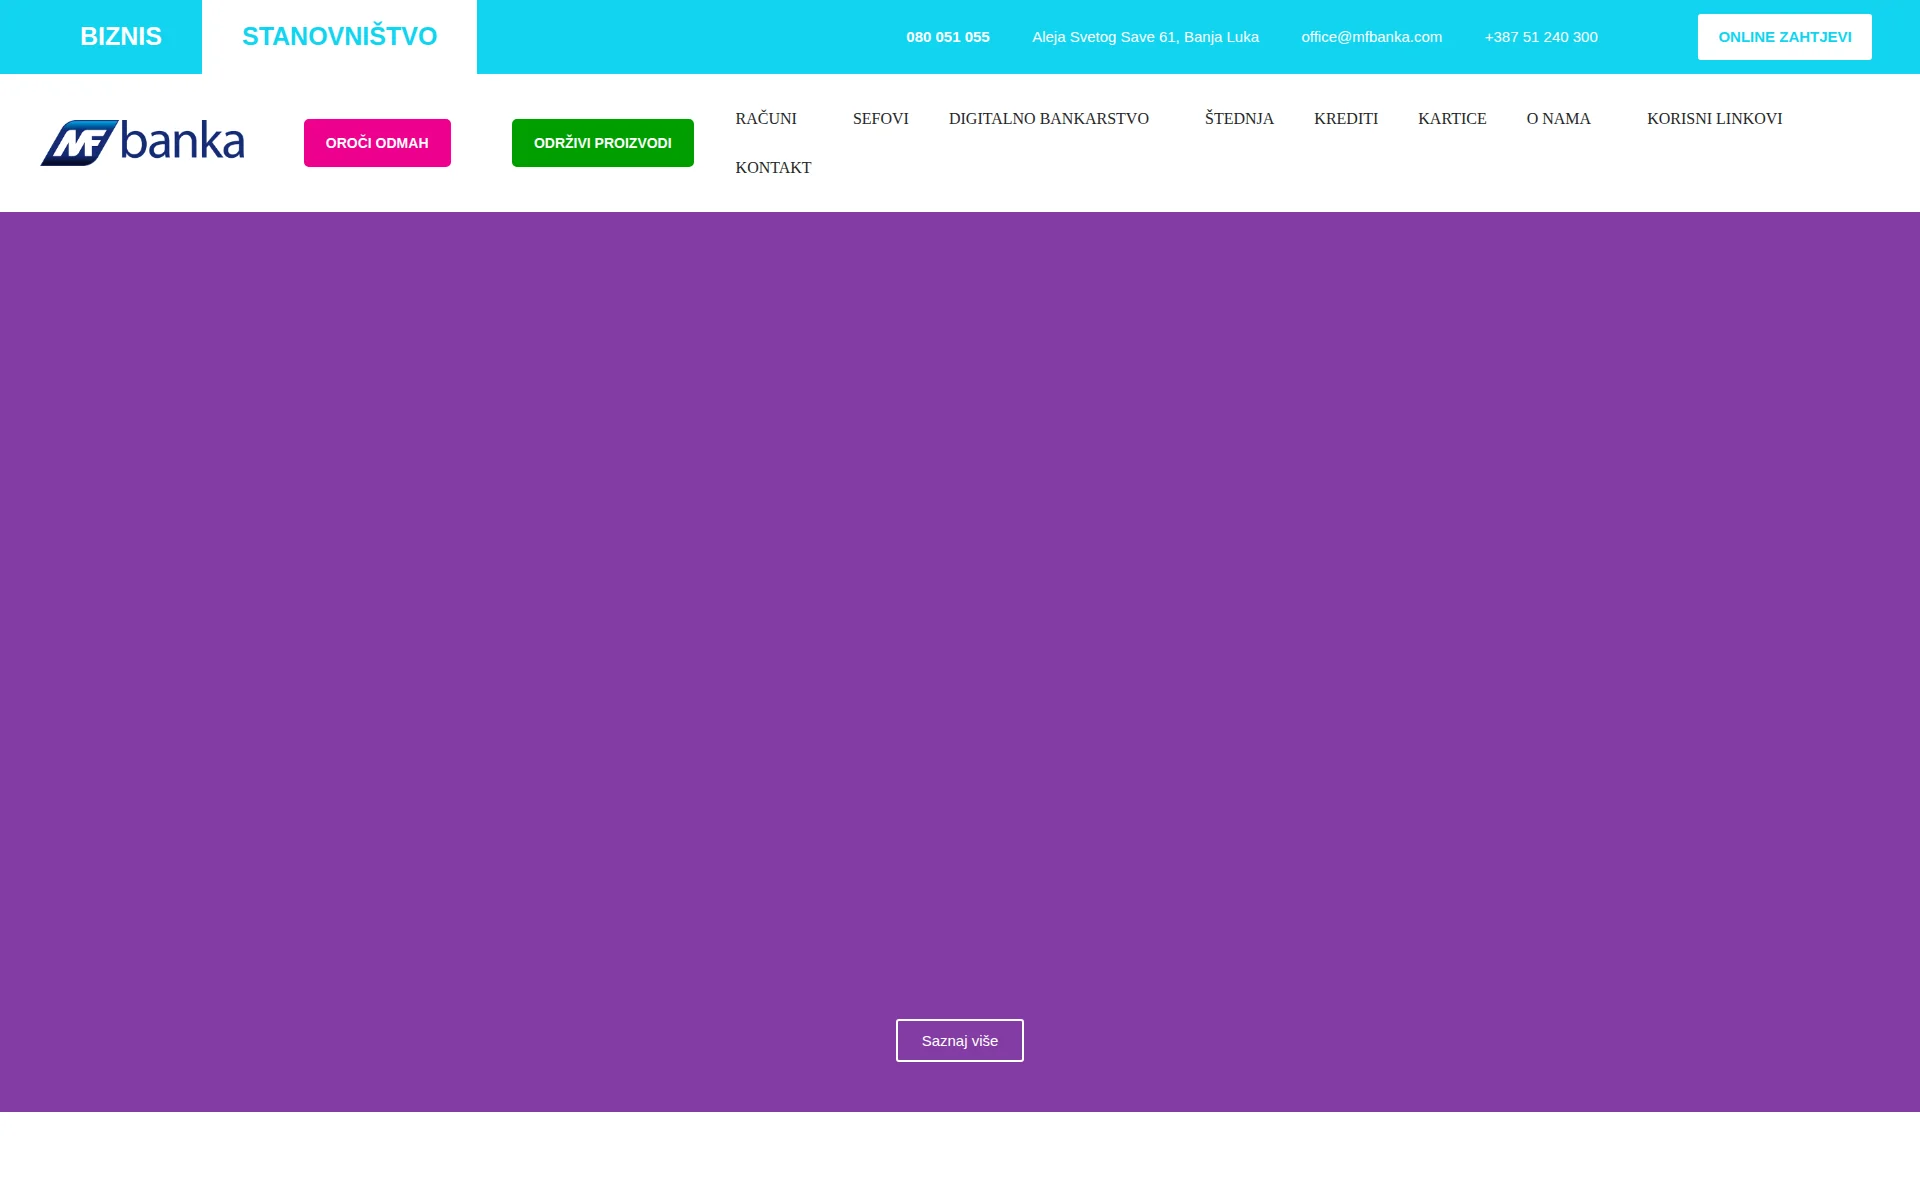Click the Saznaj više button
The image size is (1920, 1200).
coord(960,1041)
